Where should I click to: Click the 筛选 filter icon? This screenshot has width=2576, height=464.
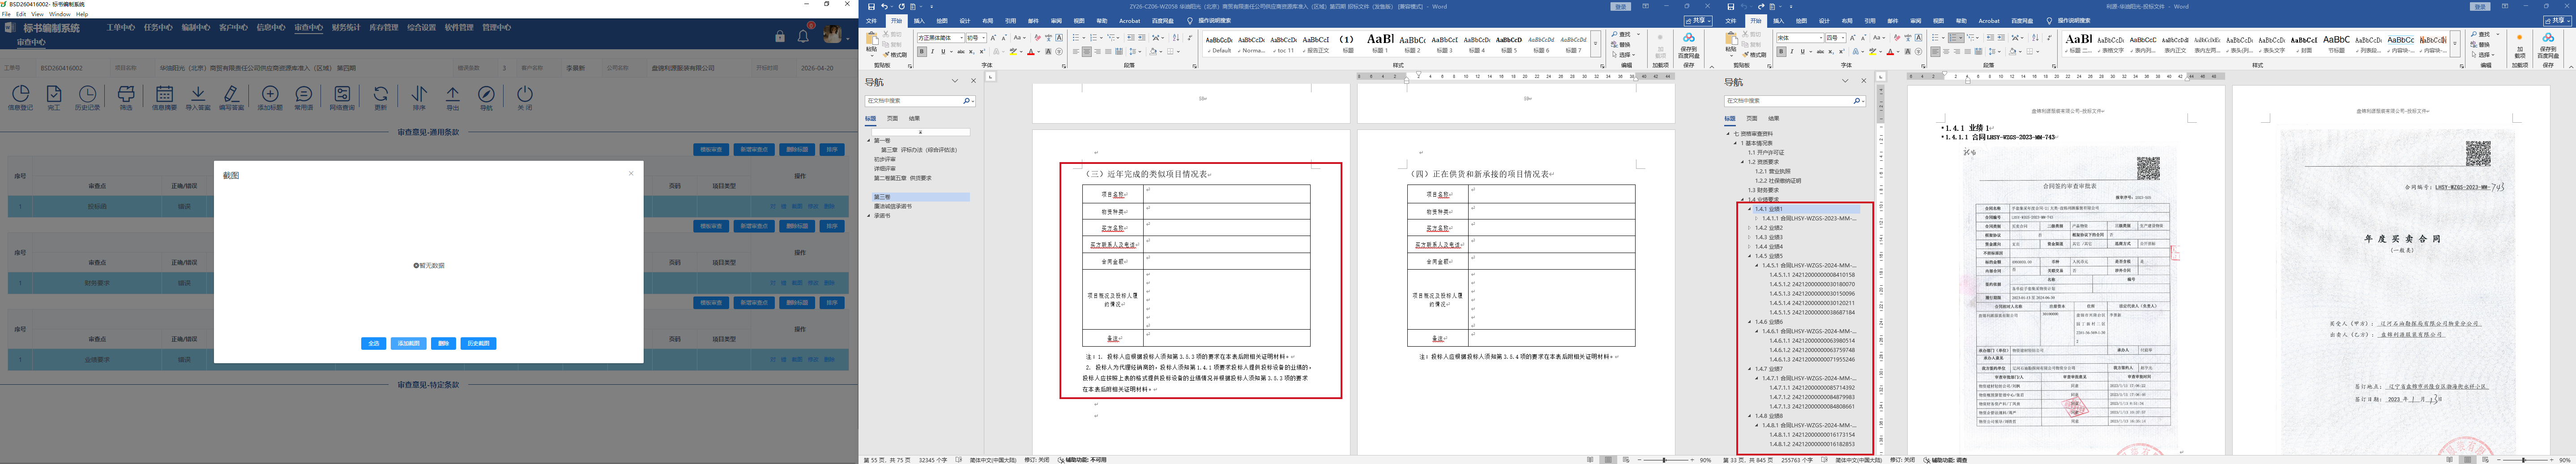pos(126,97)
